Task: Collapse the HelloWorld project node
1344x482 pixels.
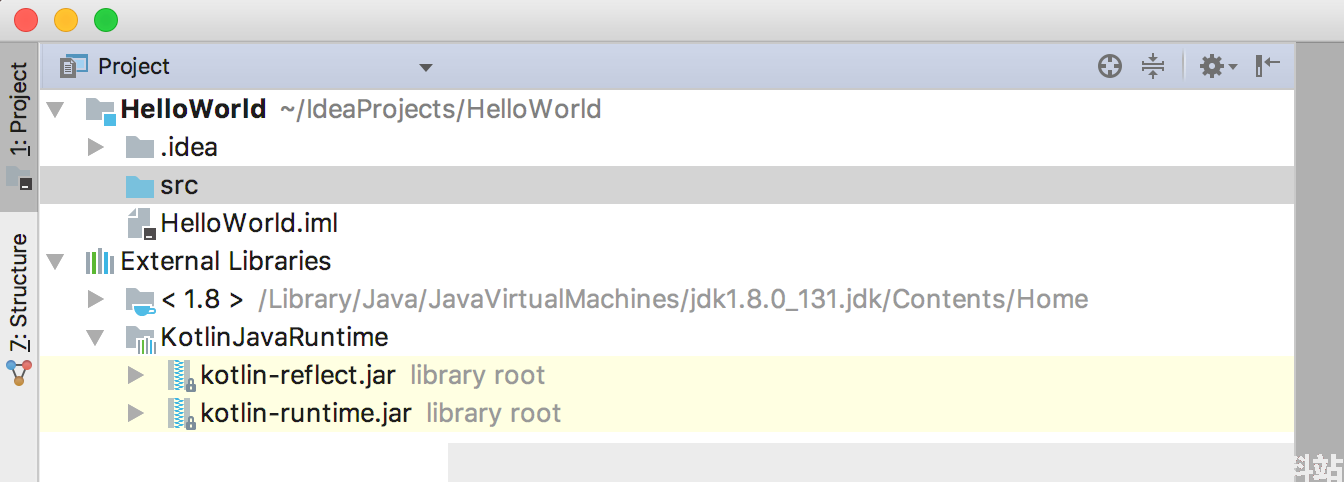Action: click(x=56, y=109)
